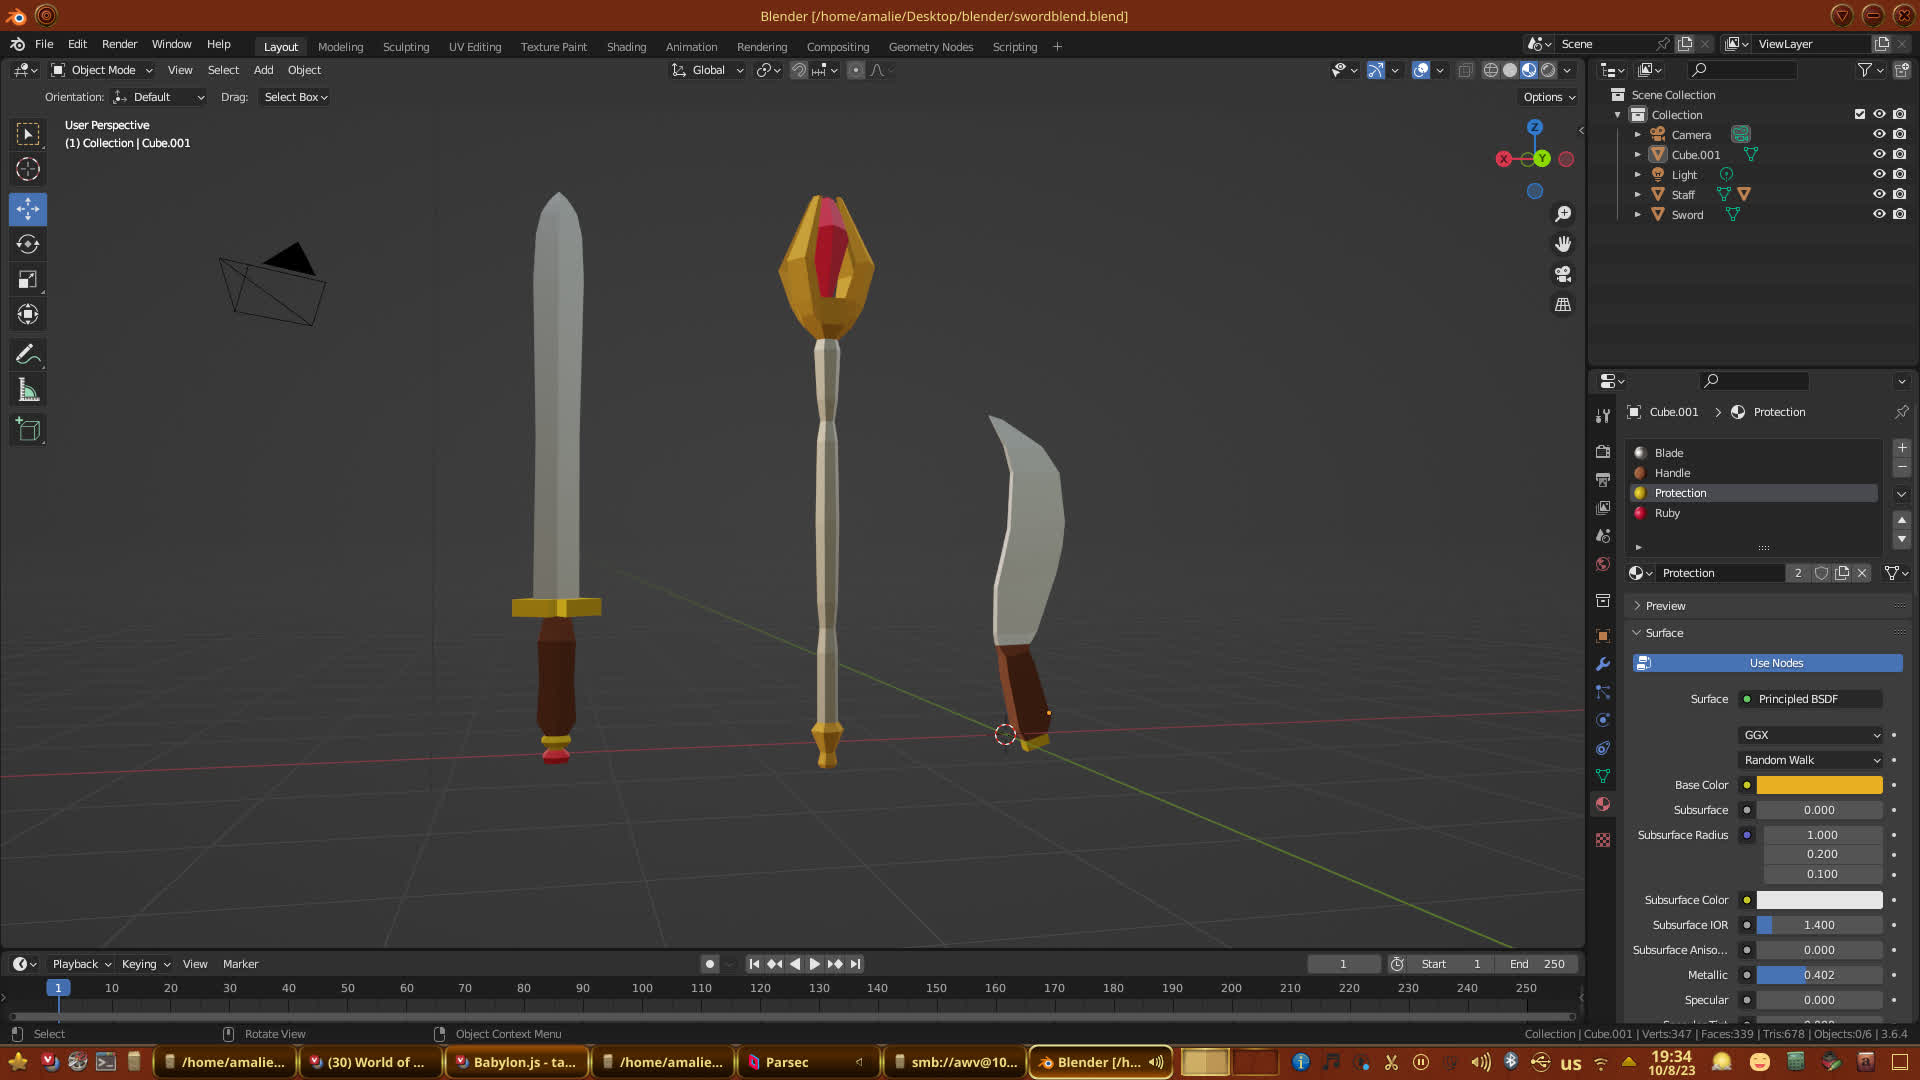
Task: Uncheck the Collection exclude checkbox
Action: [x=1860, y=114]
